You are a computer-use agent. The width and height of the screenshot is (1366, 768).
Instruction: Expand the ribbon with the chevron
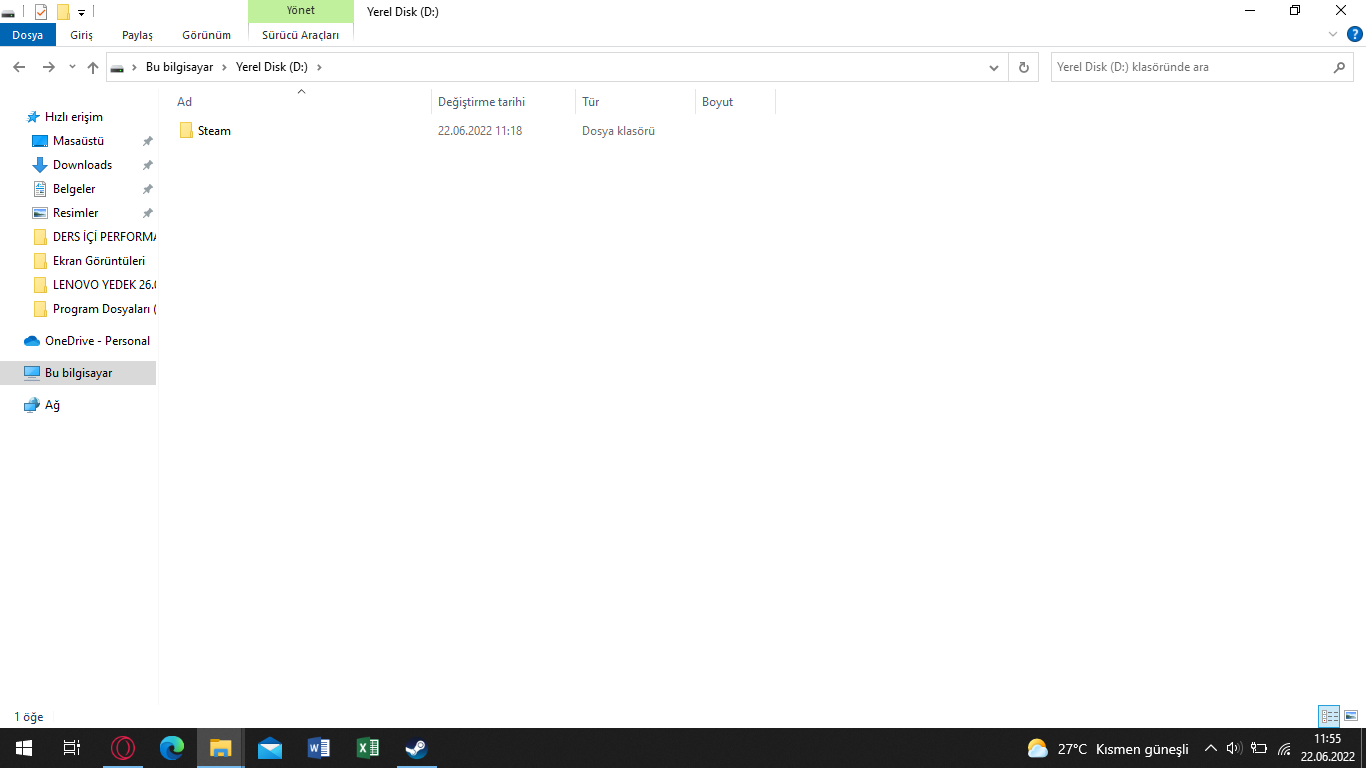(x=1332, y=34)
